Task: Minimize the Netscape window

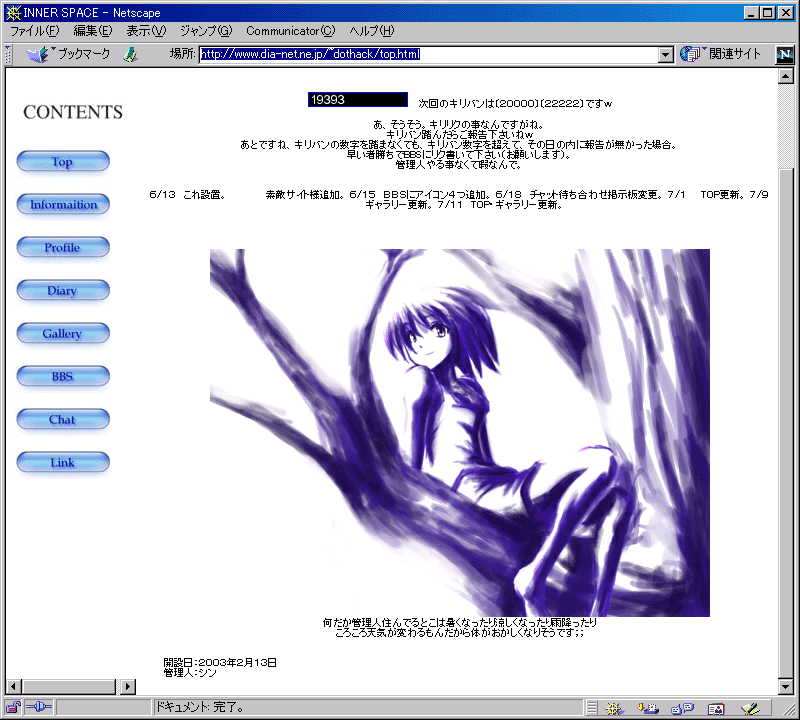Action: point(751,12)
